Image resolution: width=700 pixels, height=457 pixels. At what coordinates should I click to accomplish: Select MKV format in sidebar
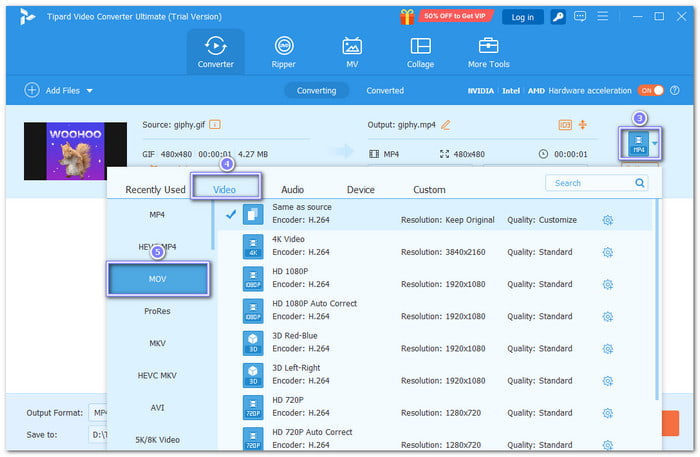(x=157, y=343)
